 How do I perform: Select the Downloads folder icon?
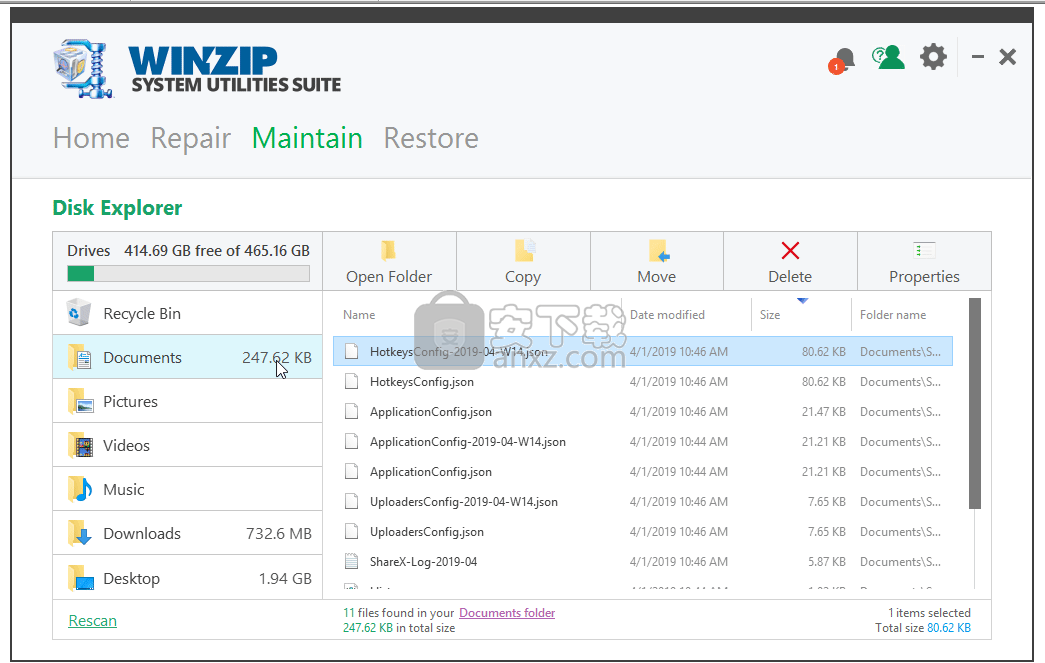tap(80, 533)
